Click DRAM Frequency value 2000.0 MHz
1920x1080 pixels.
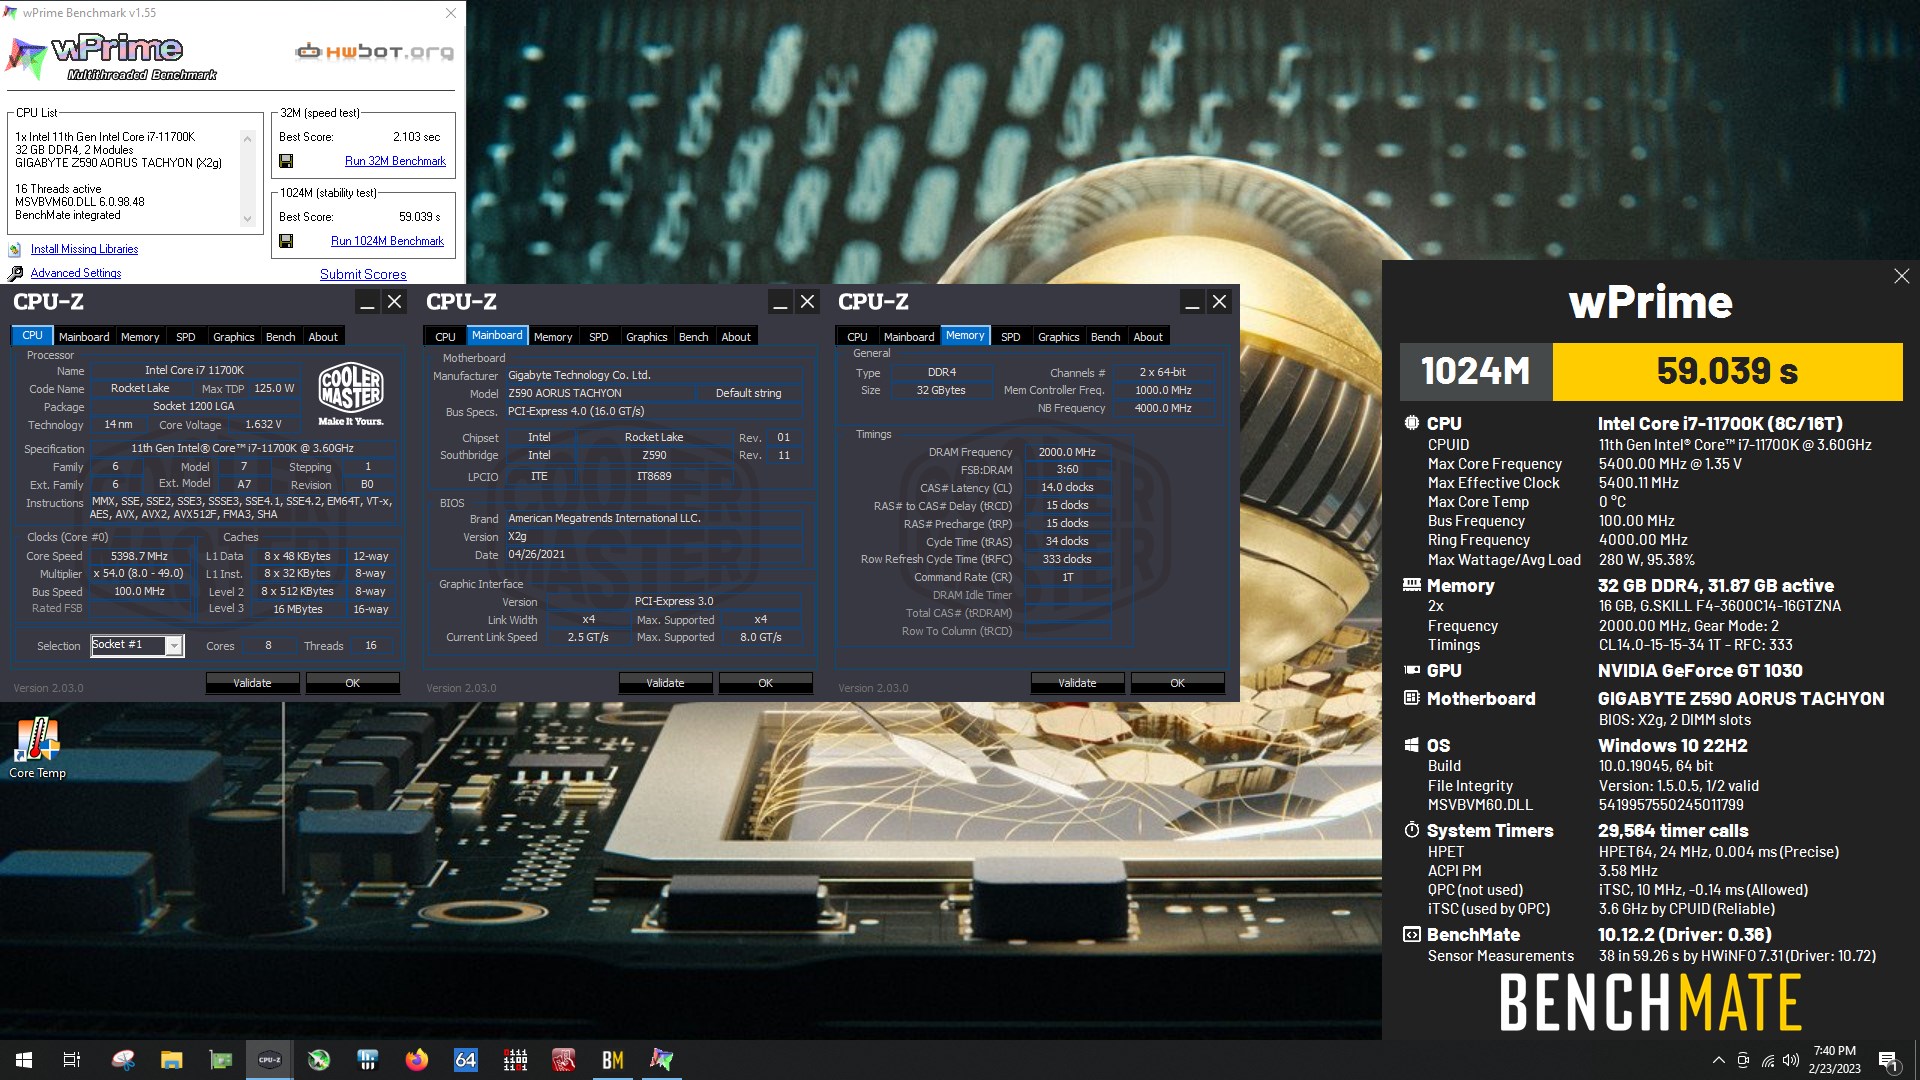click(x=1067, y=452)
